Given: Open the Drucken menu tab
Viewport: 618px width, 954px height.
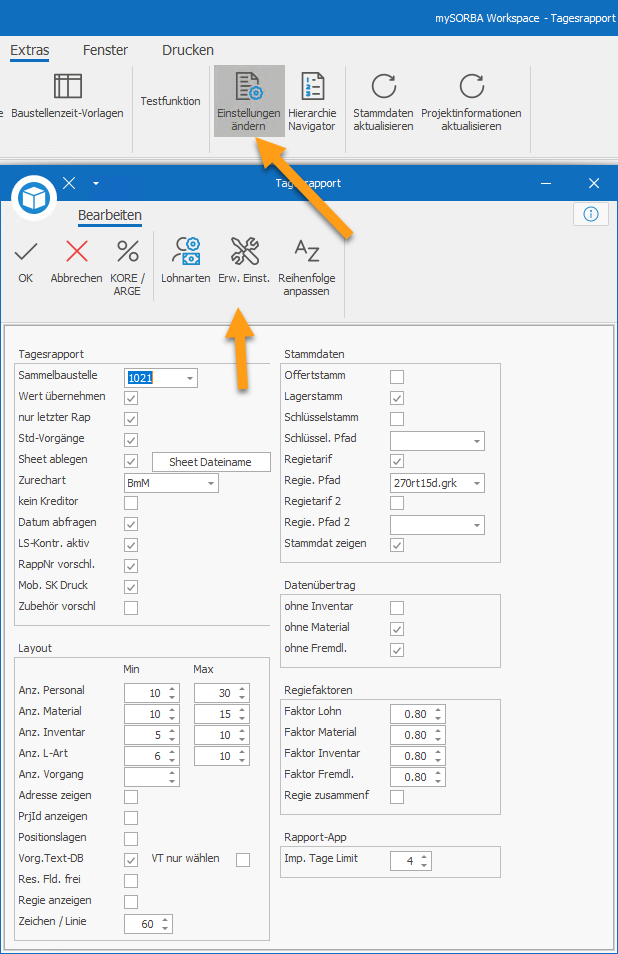Looking at the screenshot, I should pos(188,50).
